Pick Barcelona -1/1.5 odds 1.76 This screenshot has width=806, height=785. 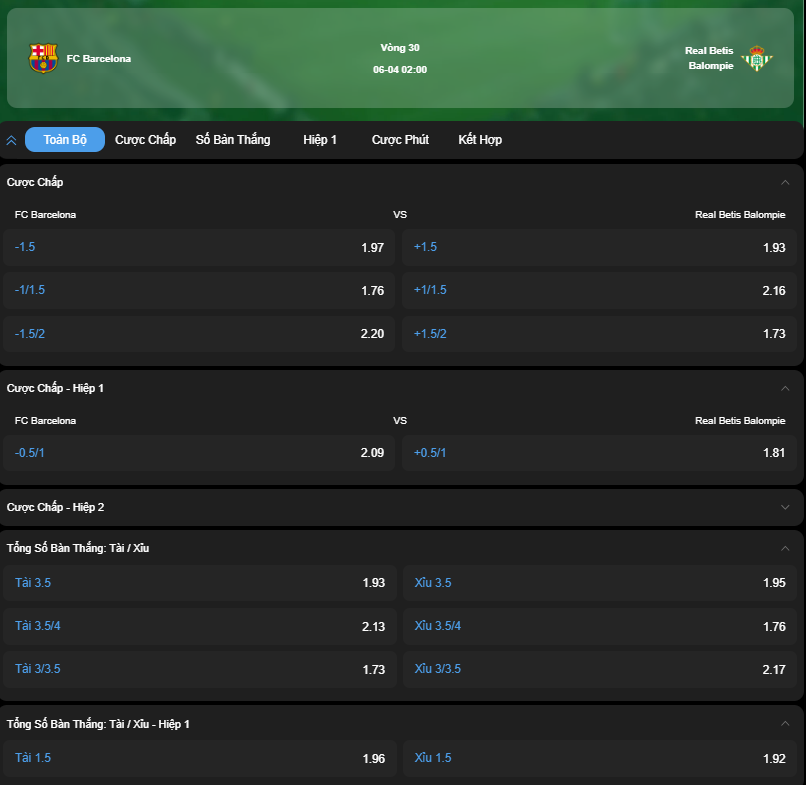pos(199,290)
